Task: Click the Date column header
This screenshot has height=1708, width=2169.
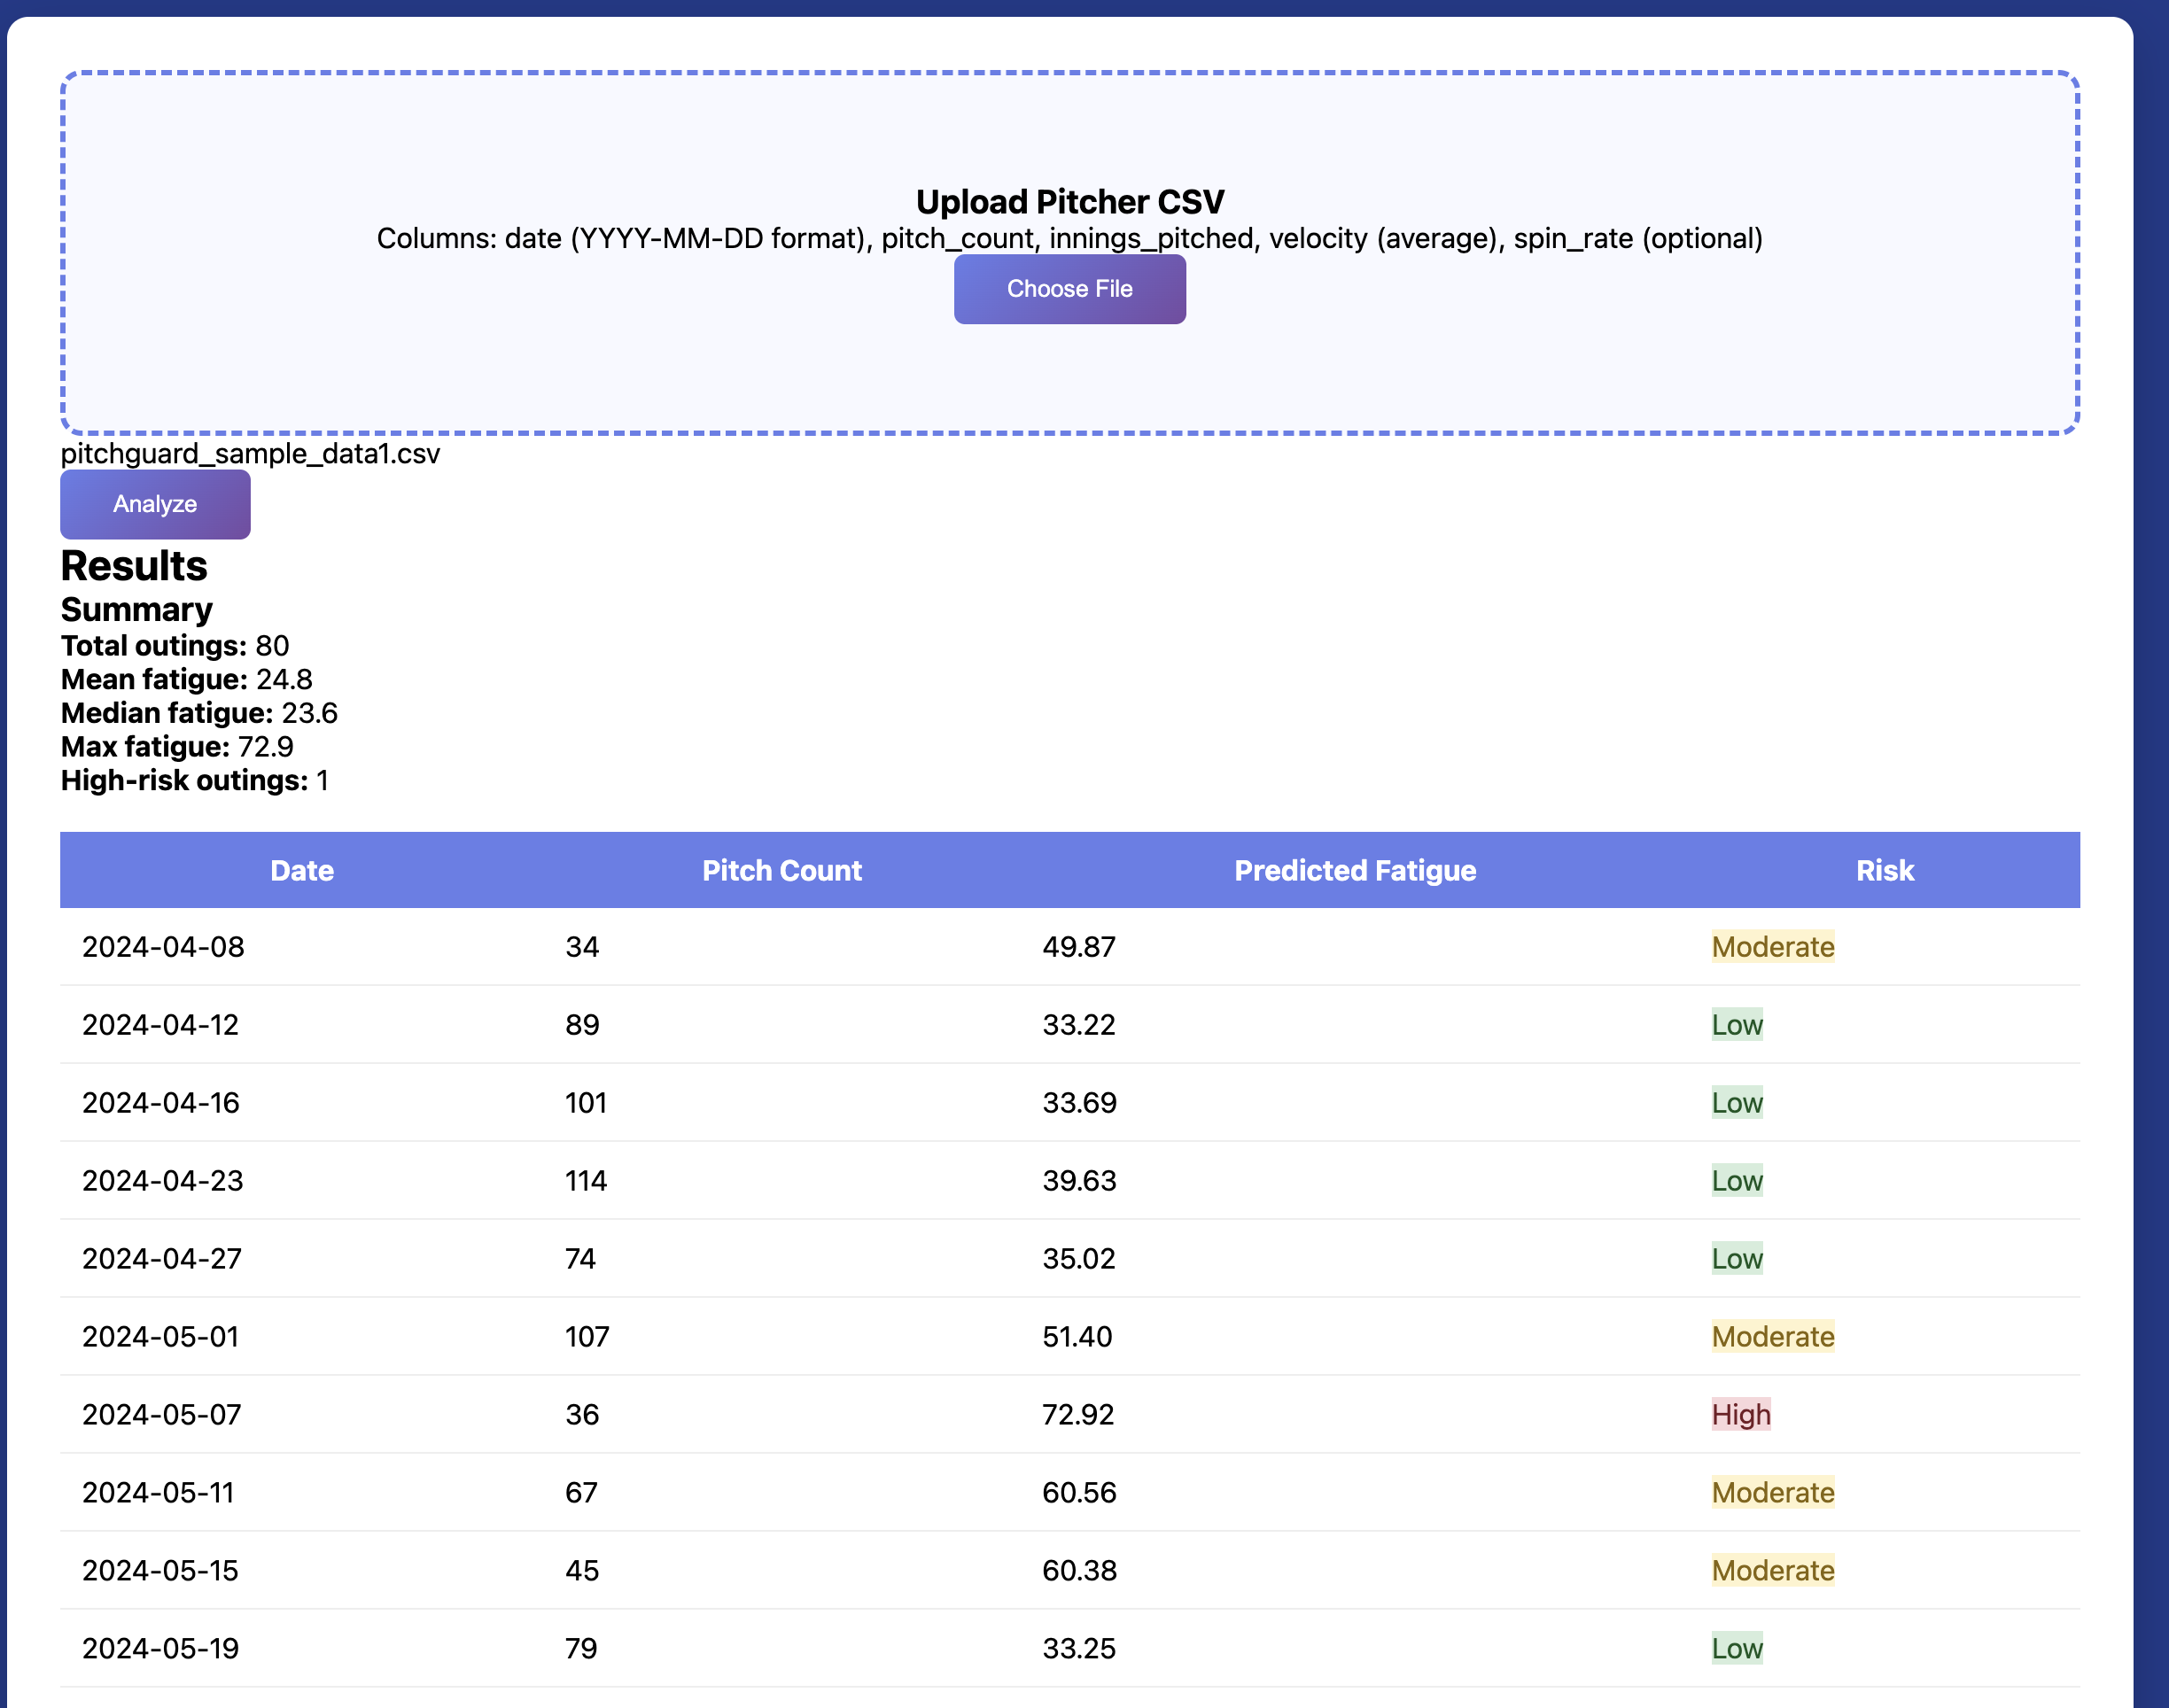Action: click(301, 870)
